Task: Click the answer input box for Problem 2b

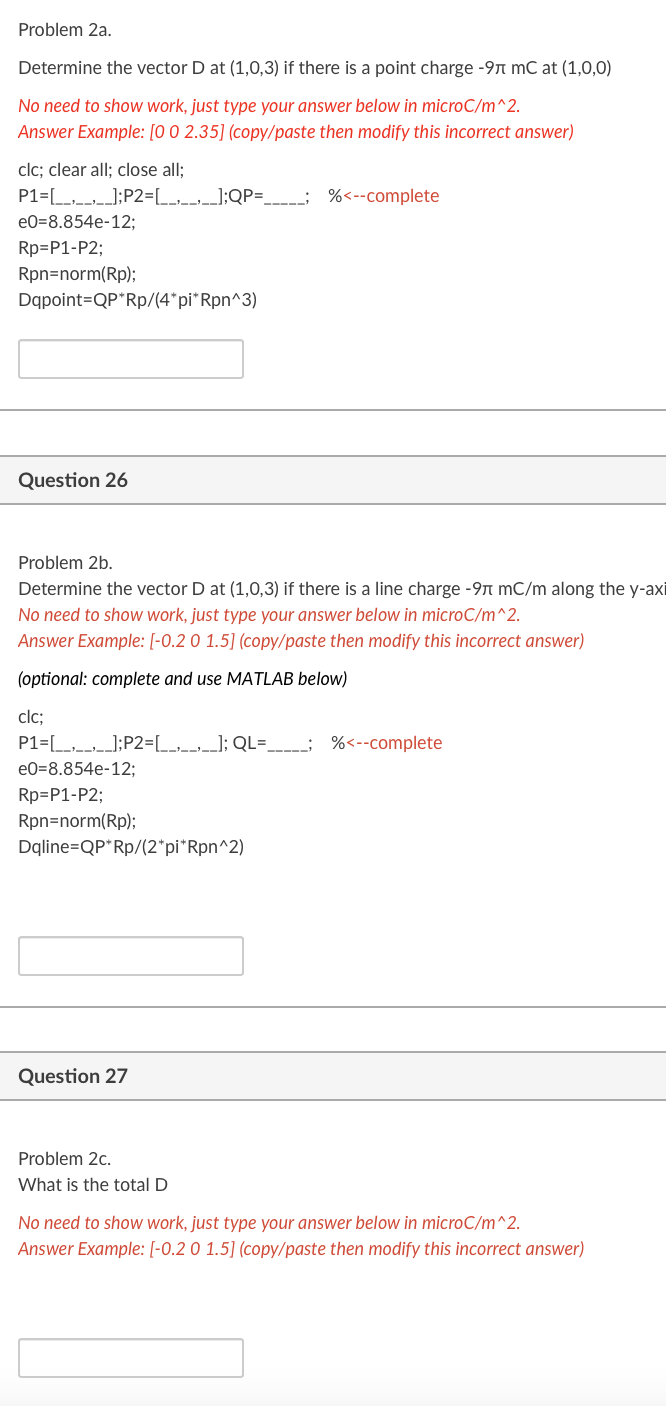Action: [x=130, y=955]
